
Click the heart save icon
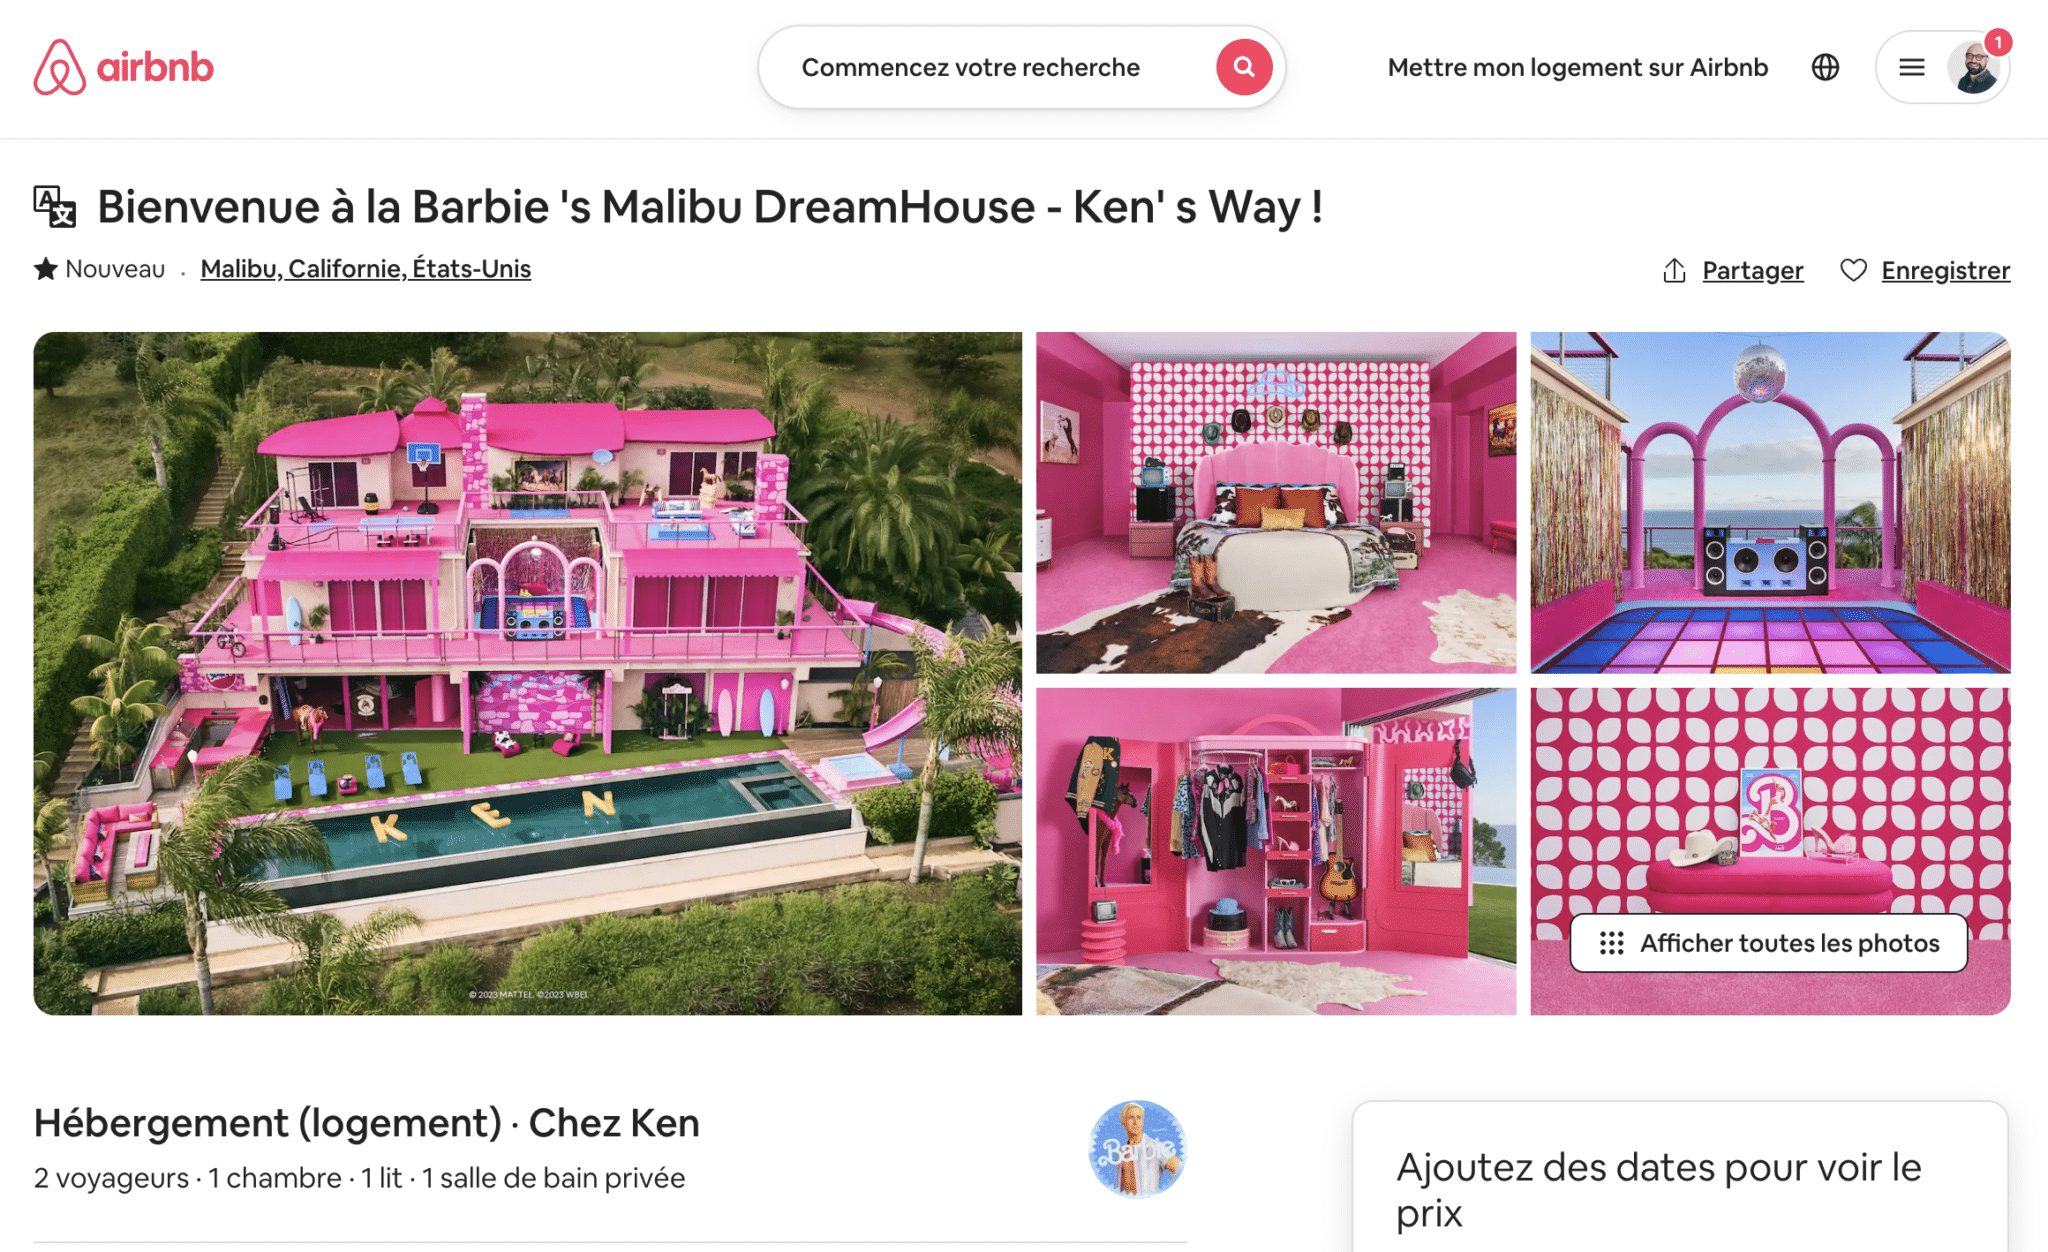point(1853,270)
